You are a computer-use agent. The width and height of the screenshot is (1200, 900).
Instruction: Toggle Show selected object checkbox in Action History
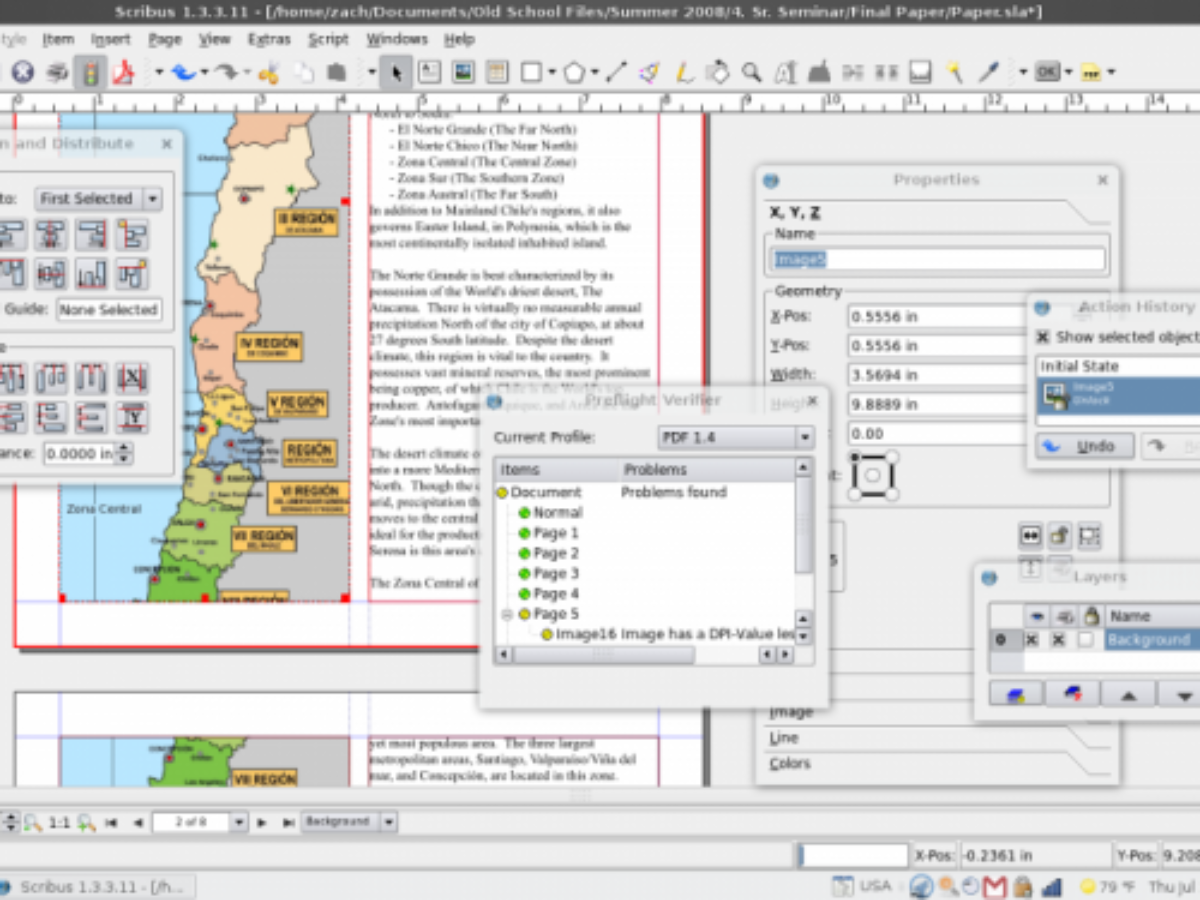tap(1043, 337)
